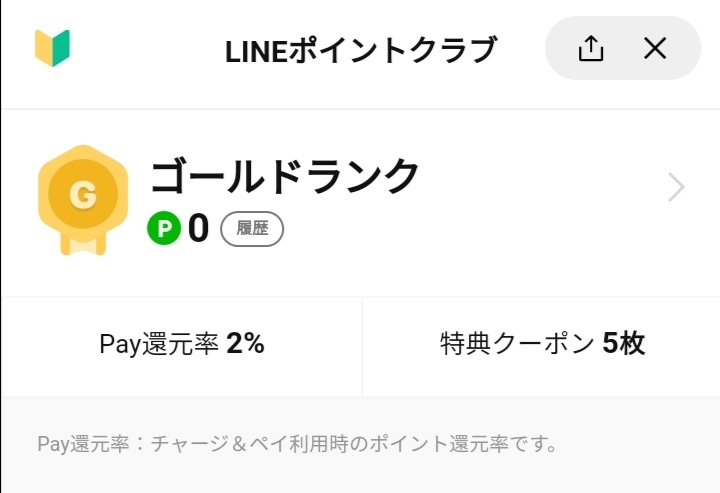
Task: Expand rank details with right chevron
Action: pyautogui.click(x=676, y=187)
